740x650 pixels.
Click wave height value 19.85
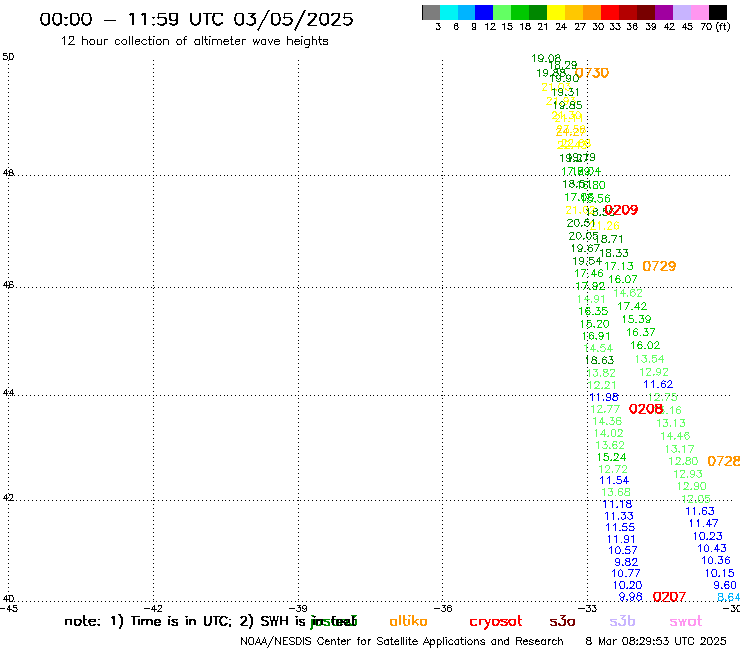(x=568, y=105)
